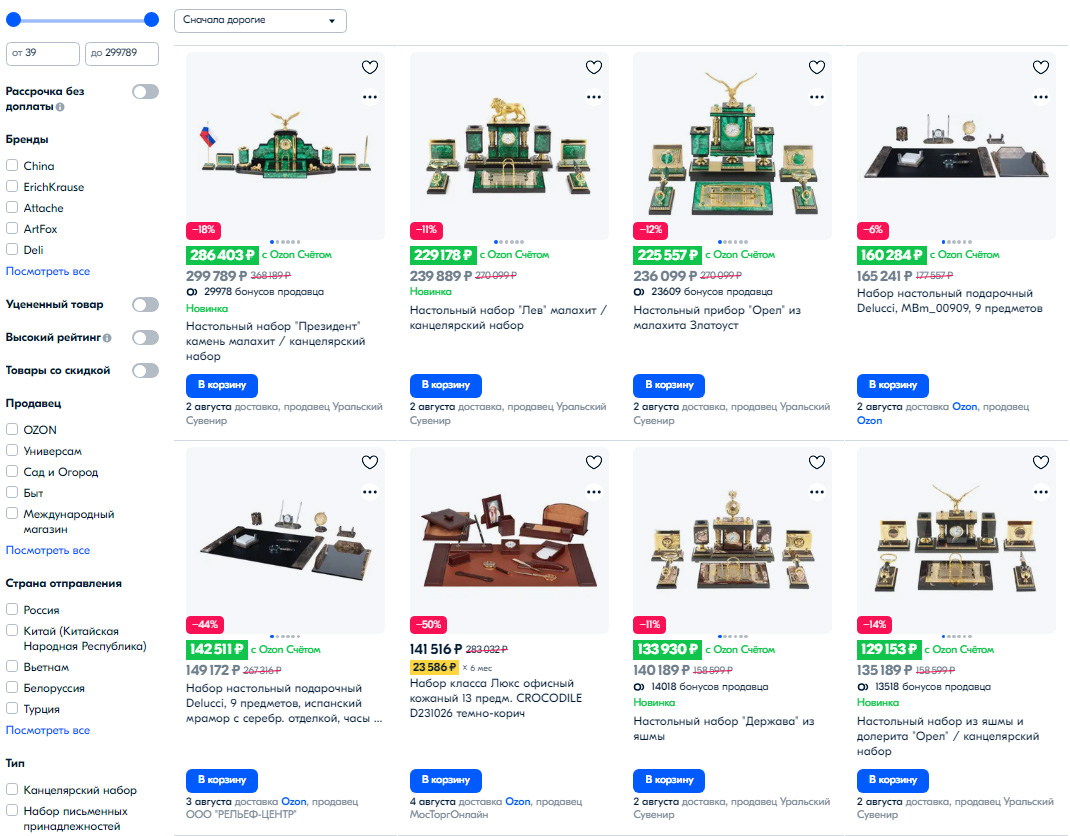Click info icon beside 'Высокий рейтинг'
The width and height of the screenshot is (1070, 836).
click(x=107, y=338)
